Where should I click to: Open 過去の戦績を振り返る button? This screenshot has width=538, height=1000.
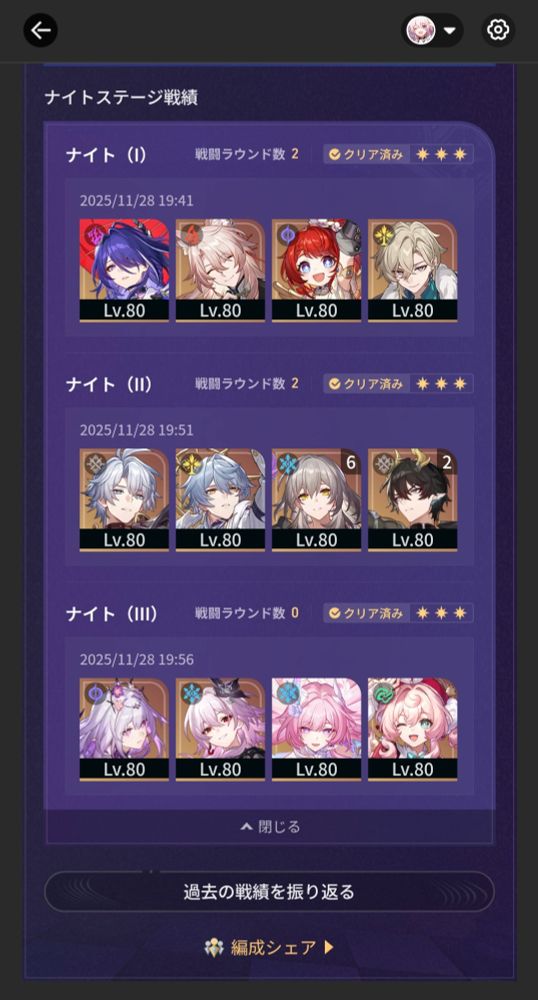pos(269,892)
